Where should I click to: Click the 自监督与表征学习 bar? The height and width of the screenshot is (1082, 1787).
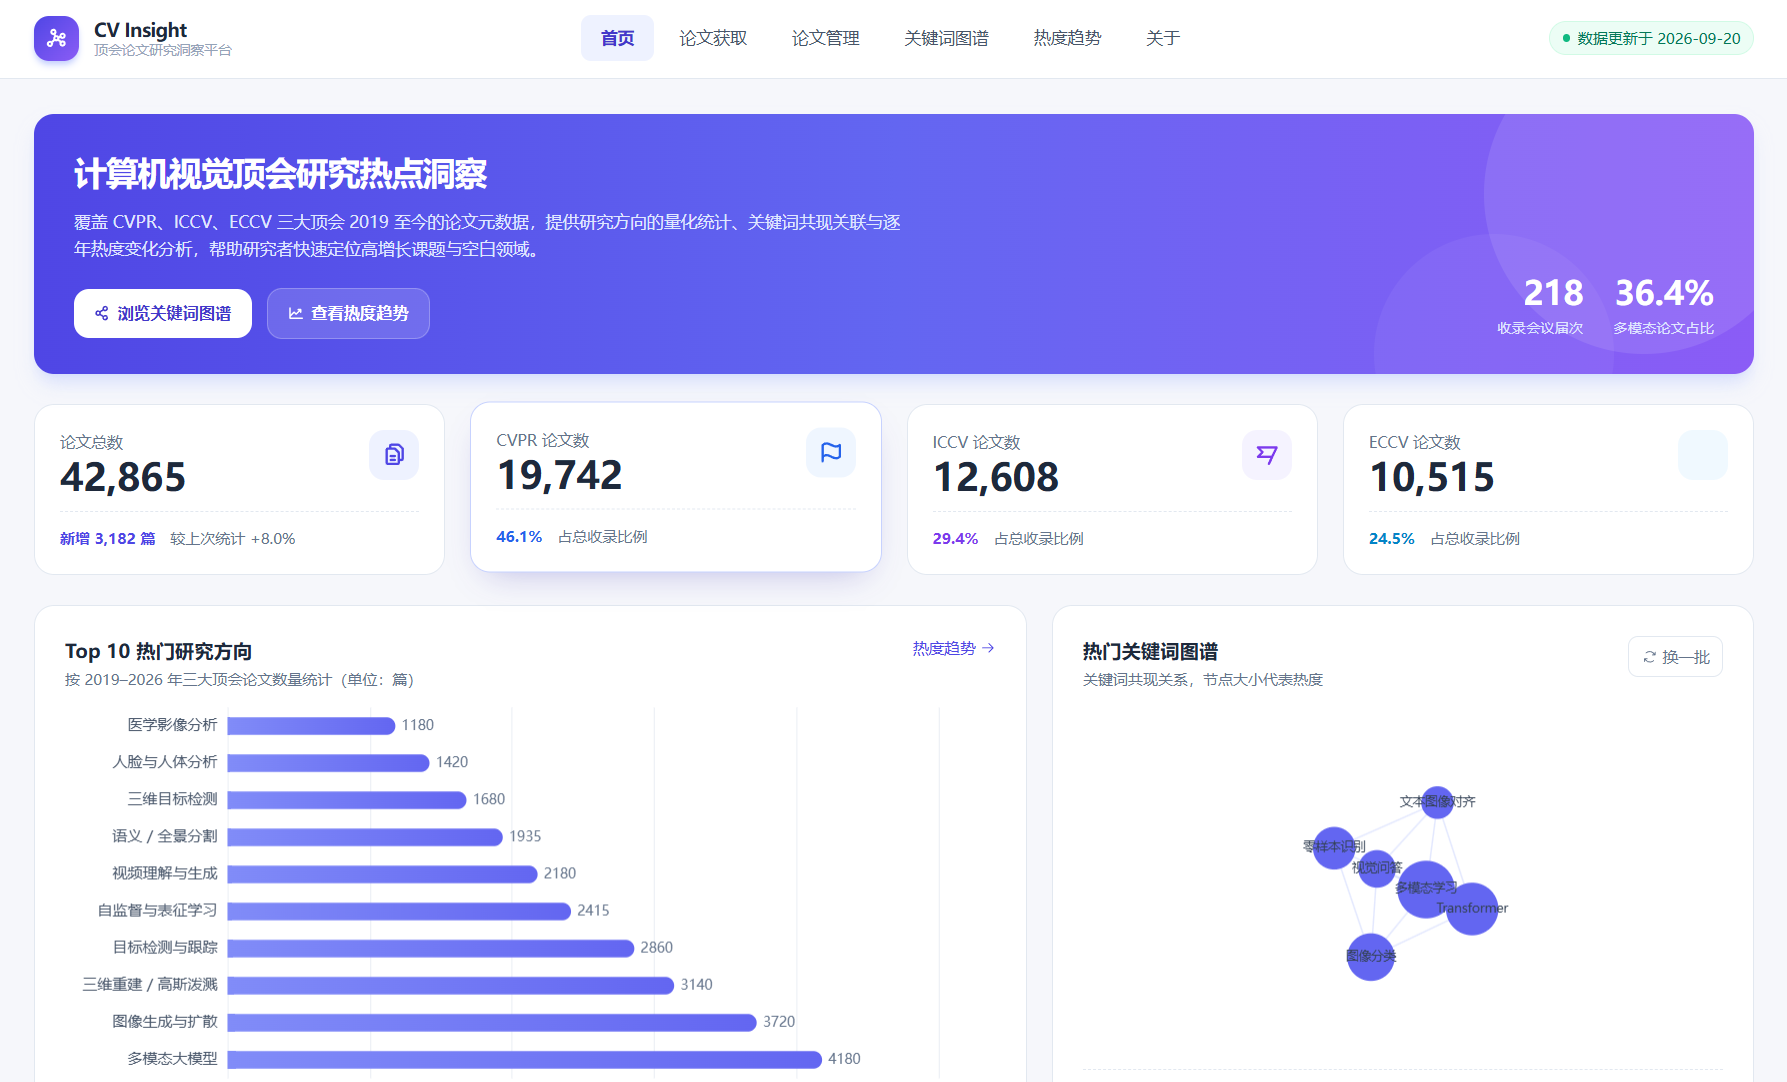[399, 911]
